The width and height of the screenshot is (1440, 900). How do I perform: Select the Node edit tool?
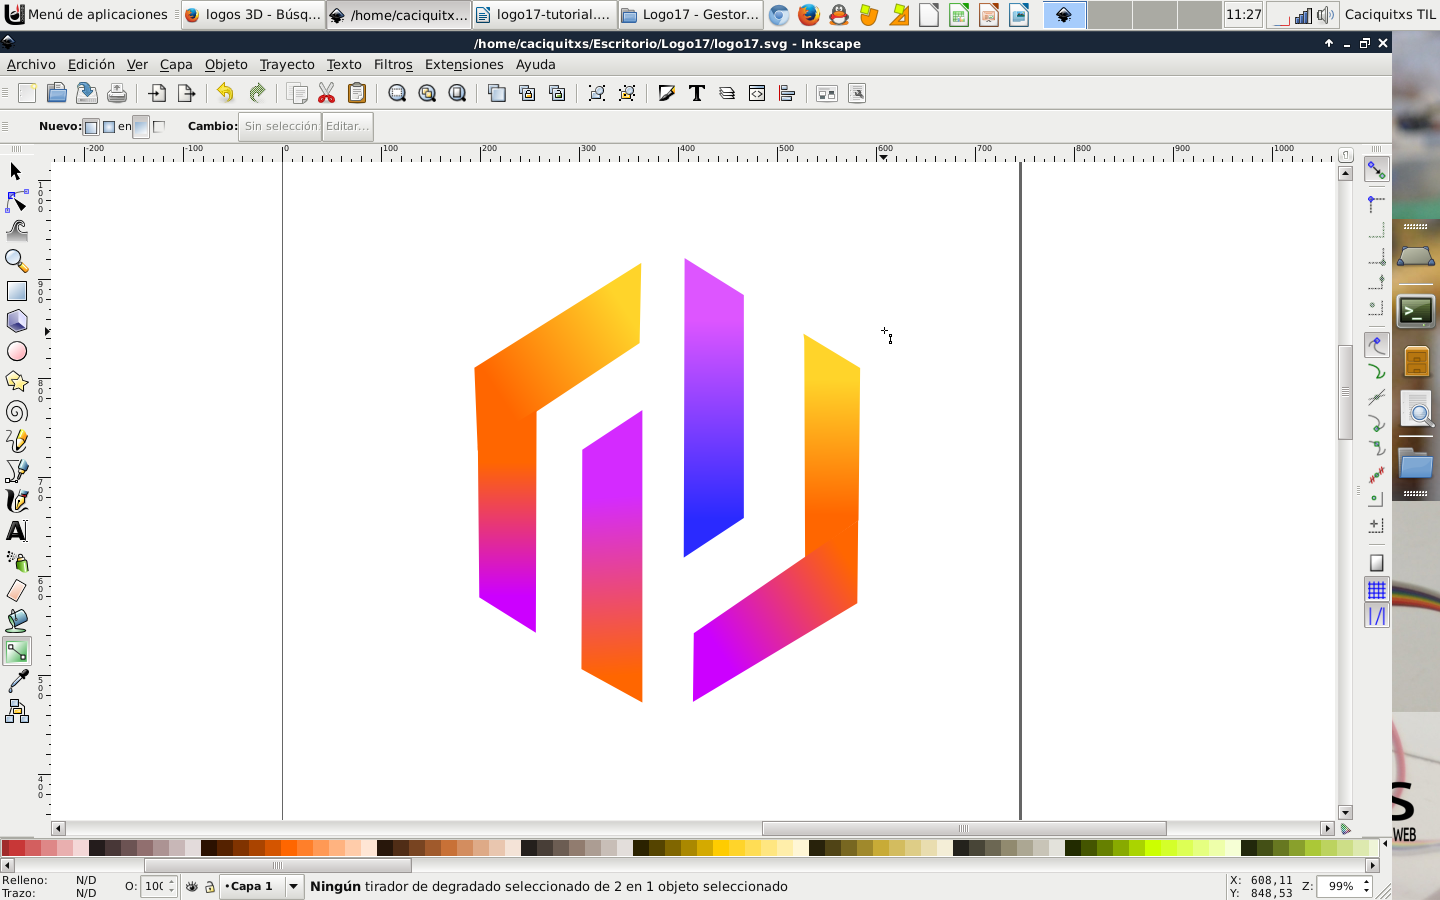point(16,201)
